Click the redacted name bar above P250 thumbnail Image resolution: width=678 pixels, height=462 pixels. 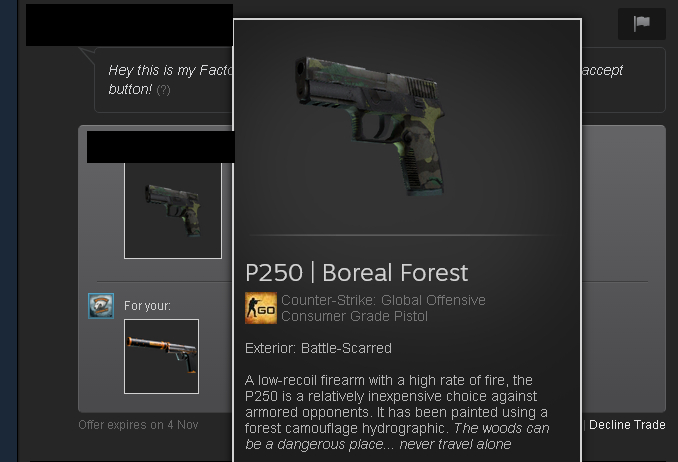coord(160,147)
